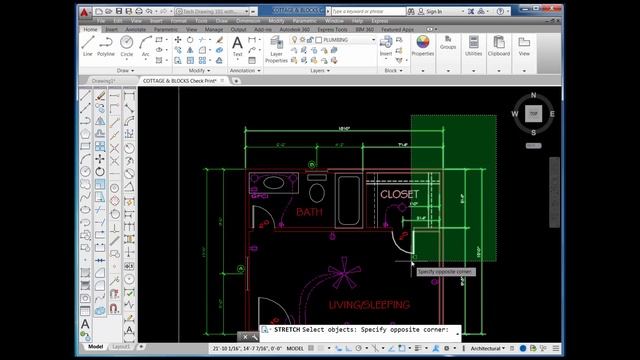The image size is (640, 360).
Task: Switch to the Manage ribbon tab
Action: pyautogui.click(x=214, y=30)
